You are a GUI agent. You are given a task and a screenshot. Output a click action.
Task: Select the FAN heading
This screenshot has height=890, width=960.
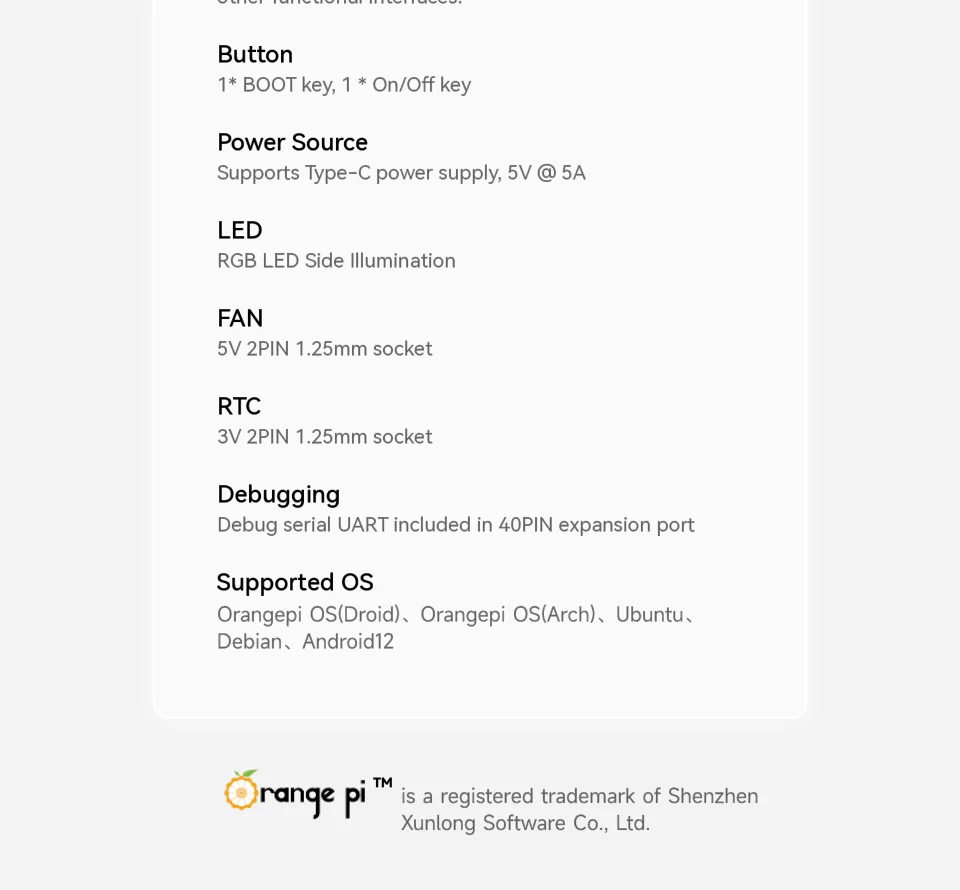(x=240, y=318)
